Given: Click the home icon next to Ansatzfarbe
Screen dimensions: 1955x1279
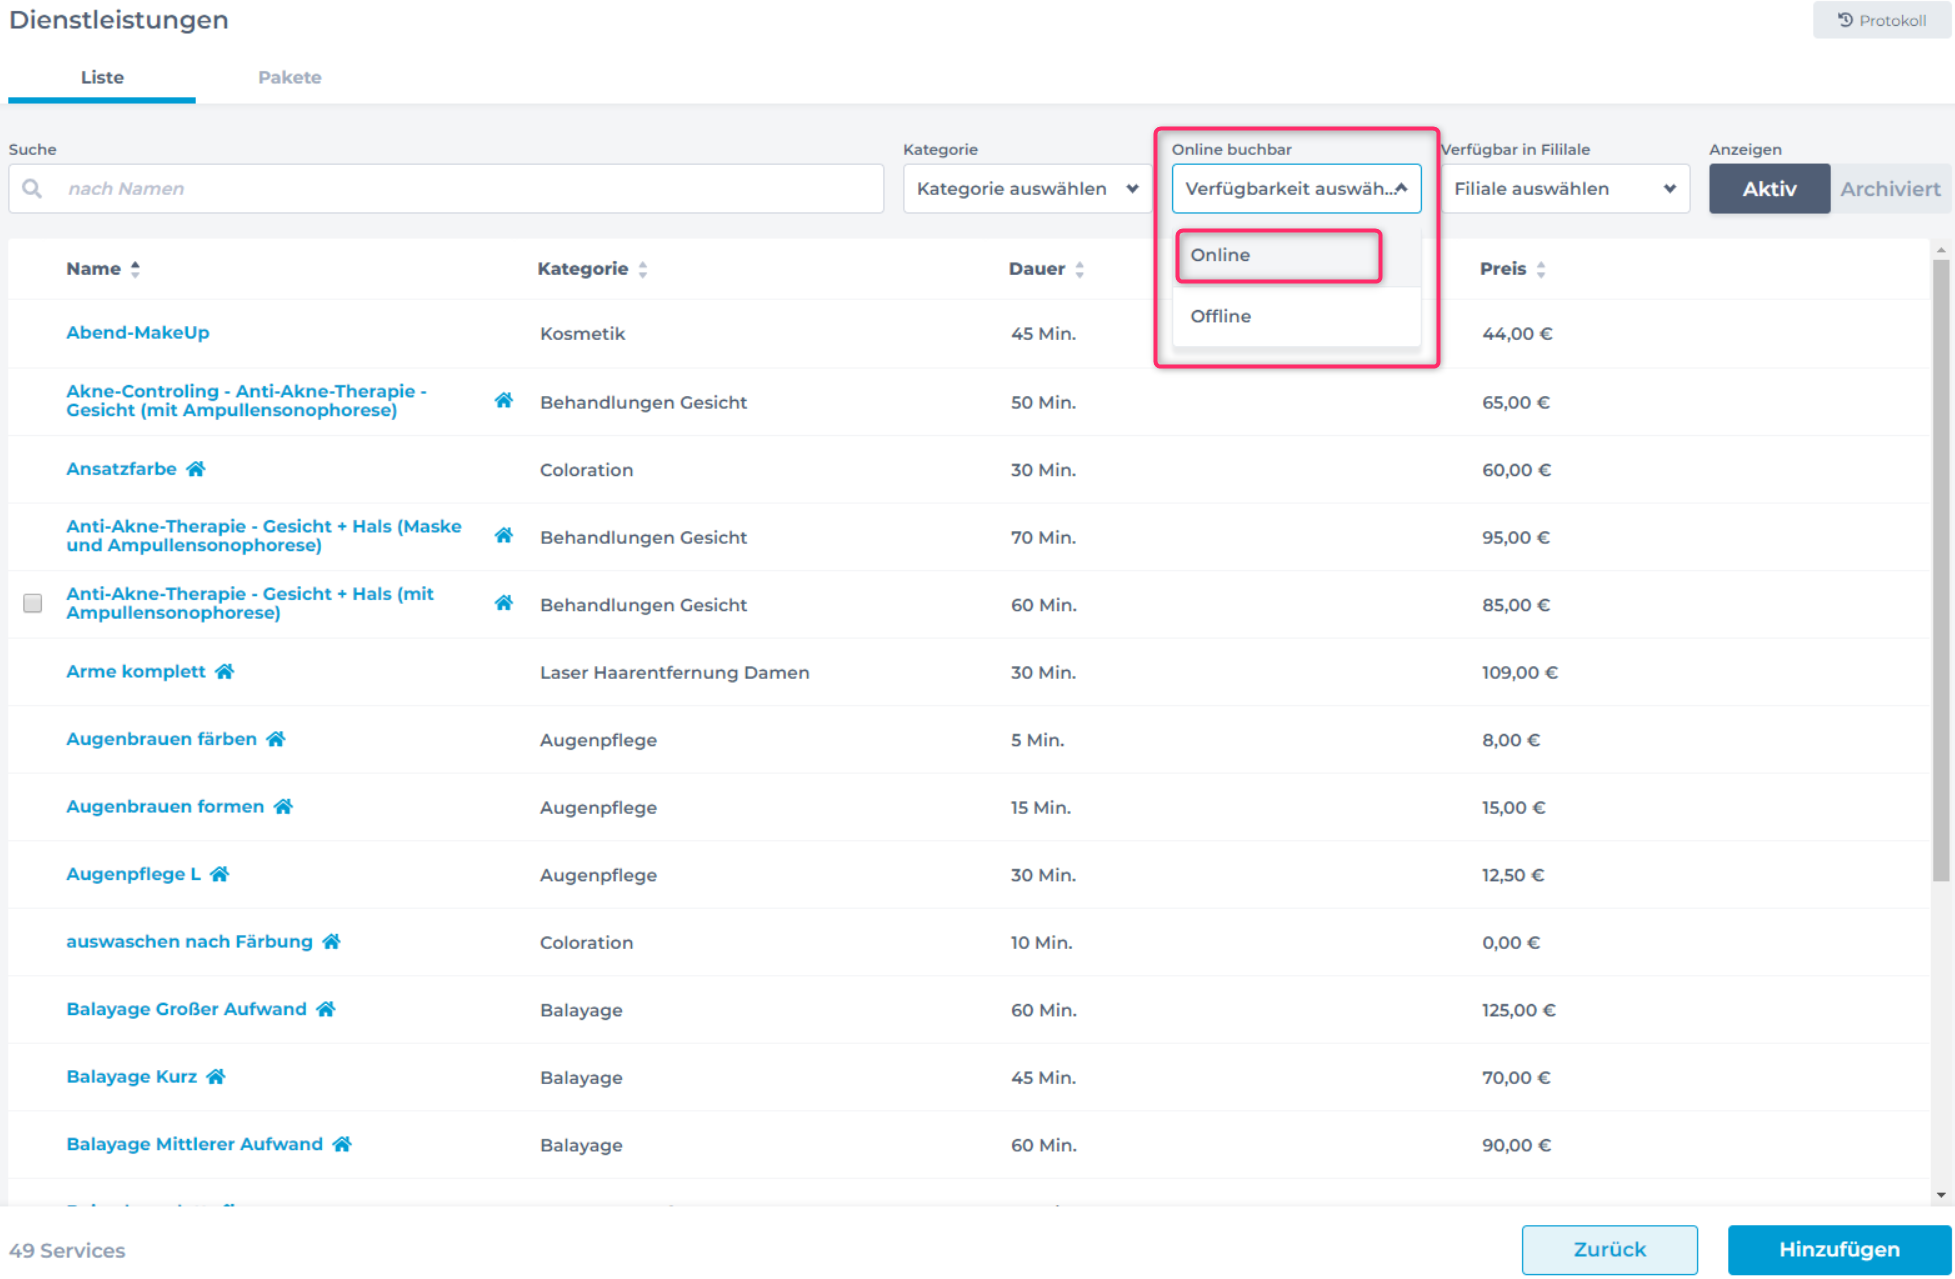Looking at the screenshot, I should tap(196, 469).
